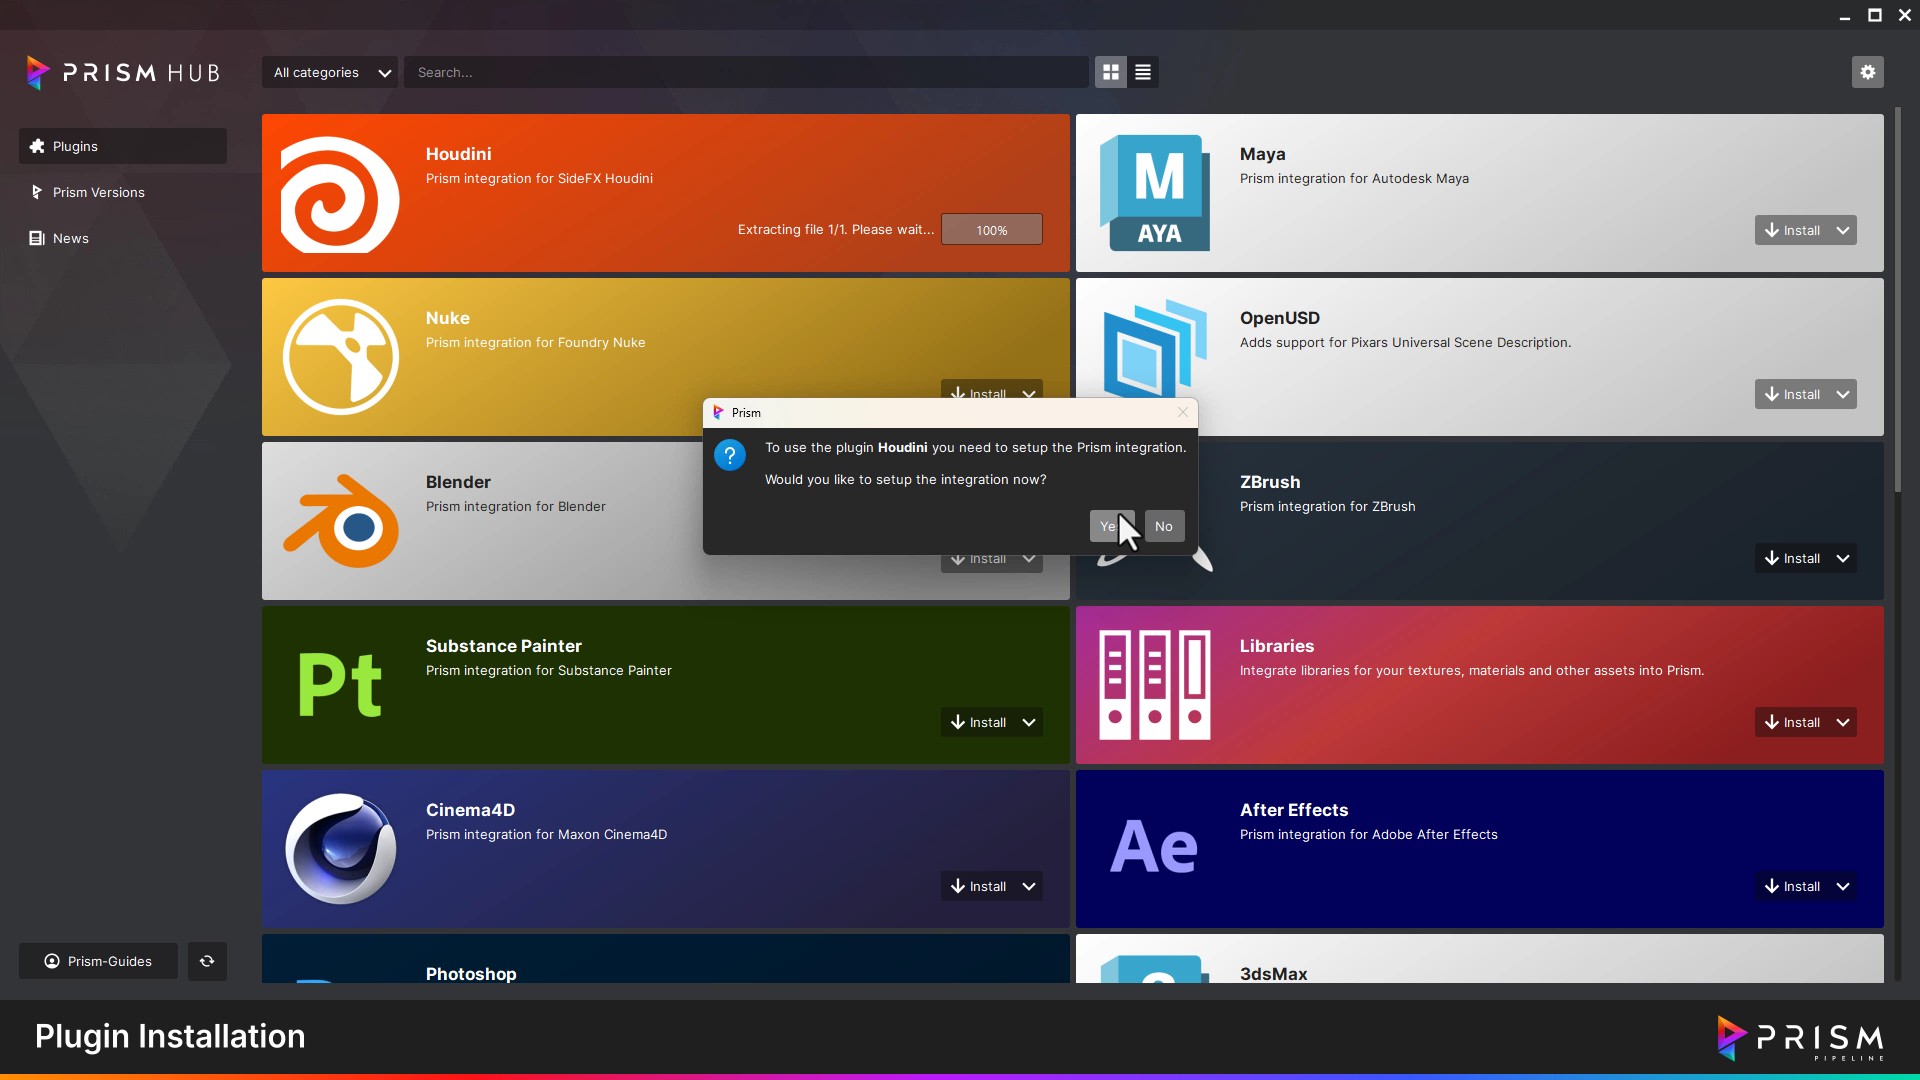
Task: Click the Substance Painter Pt logo
Action: coord(340,685)
